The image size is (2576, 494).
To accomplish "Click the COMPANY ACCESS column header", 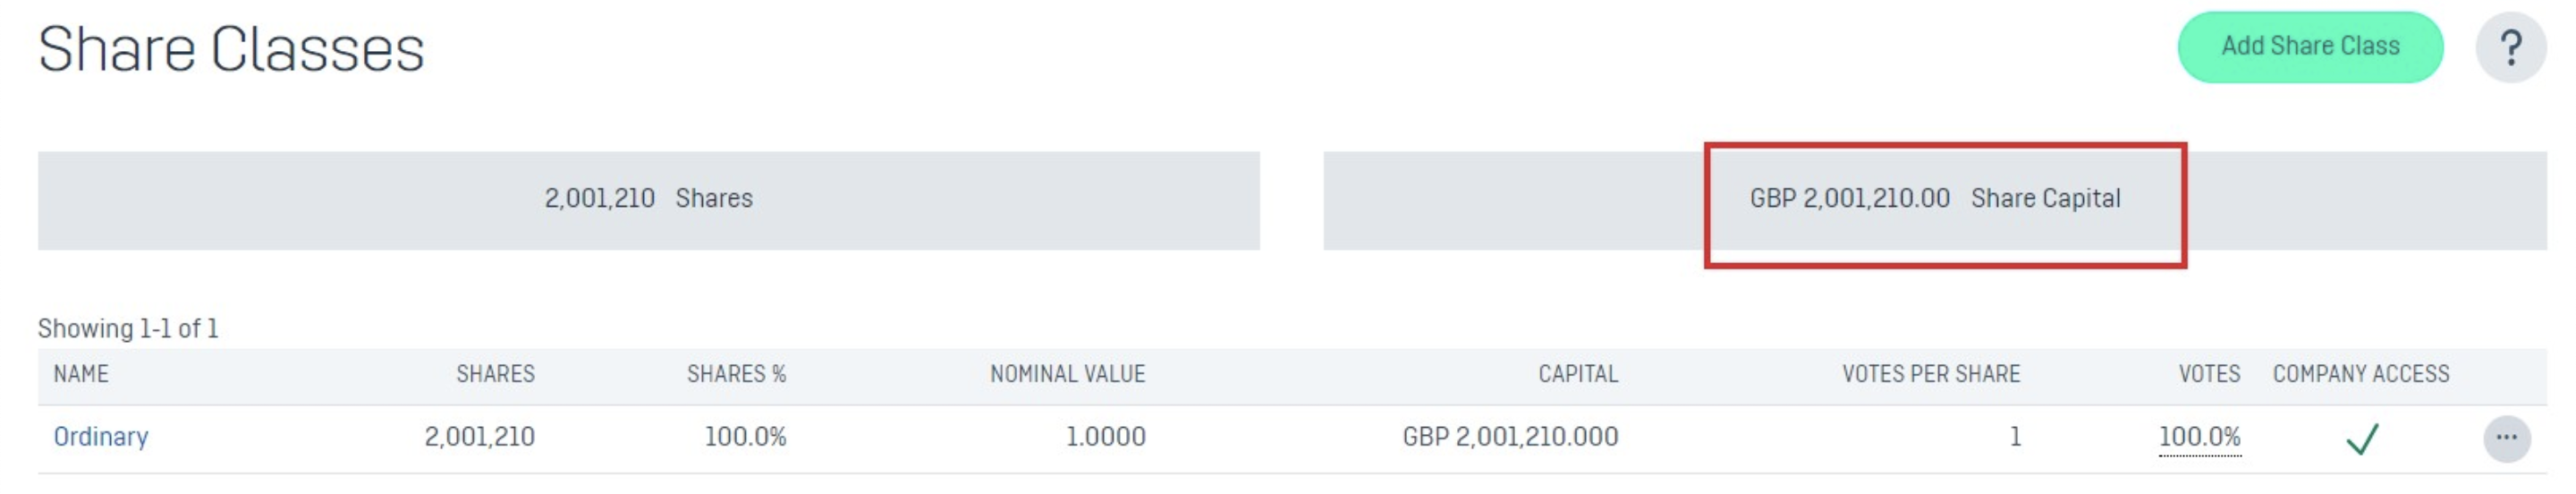I will click(x=2360, y=374).
